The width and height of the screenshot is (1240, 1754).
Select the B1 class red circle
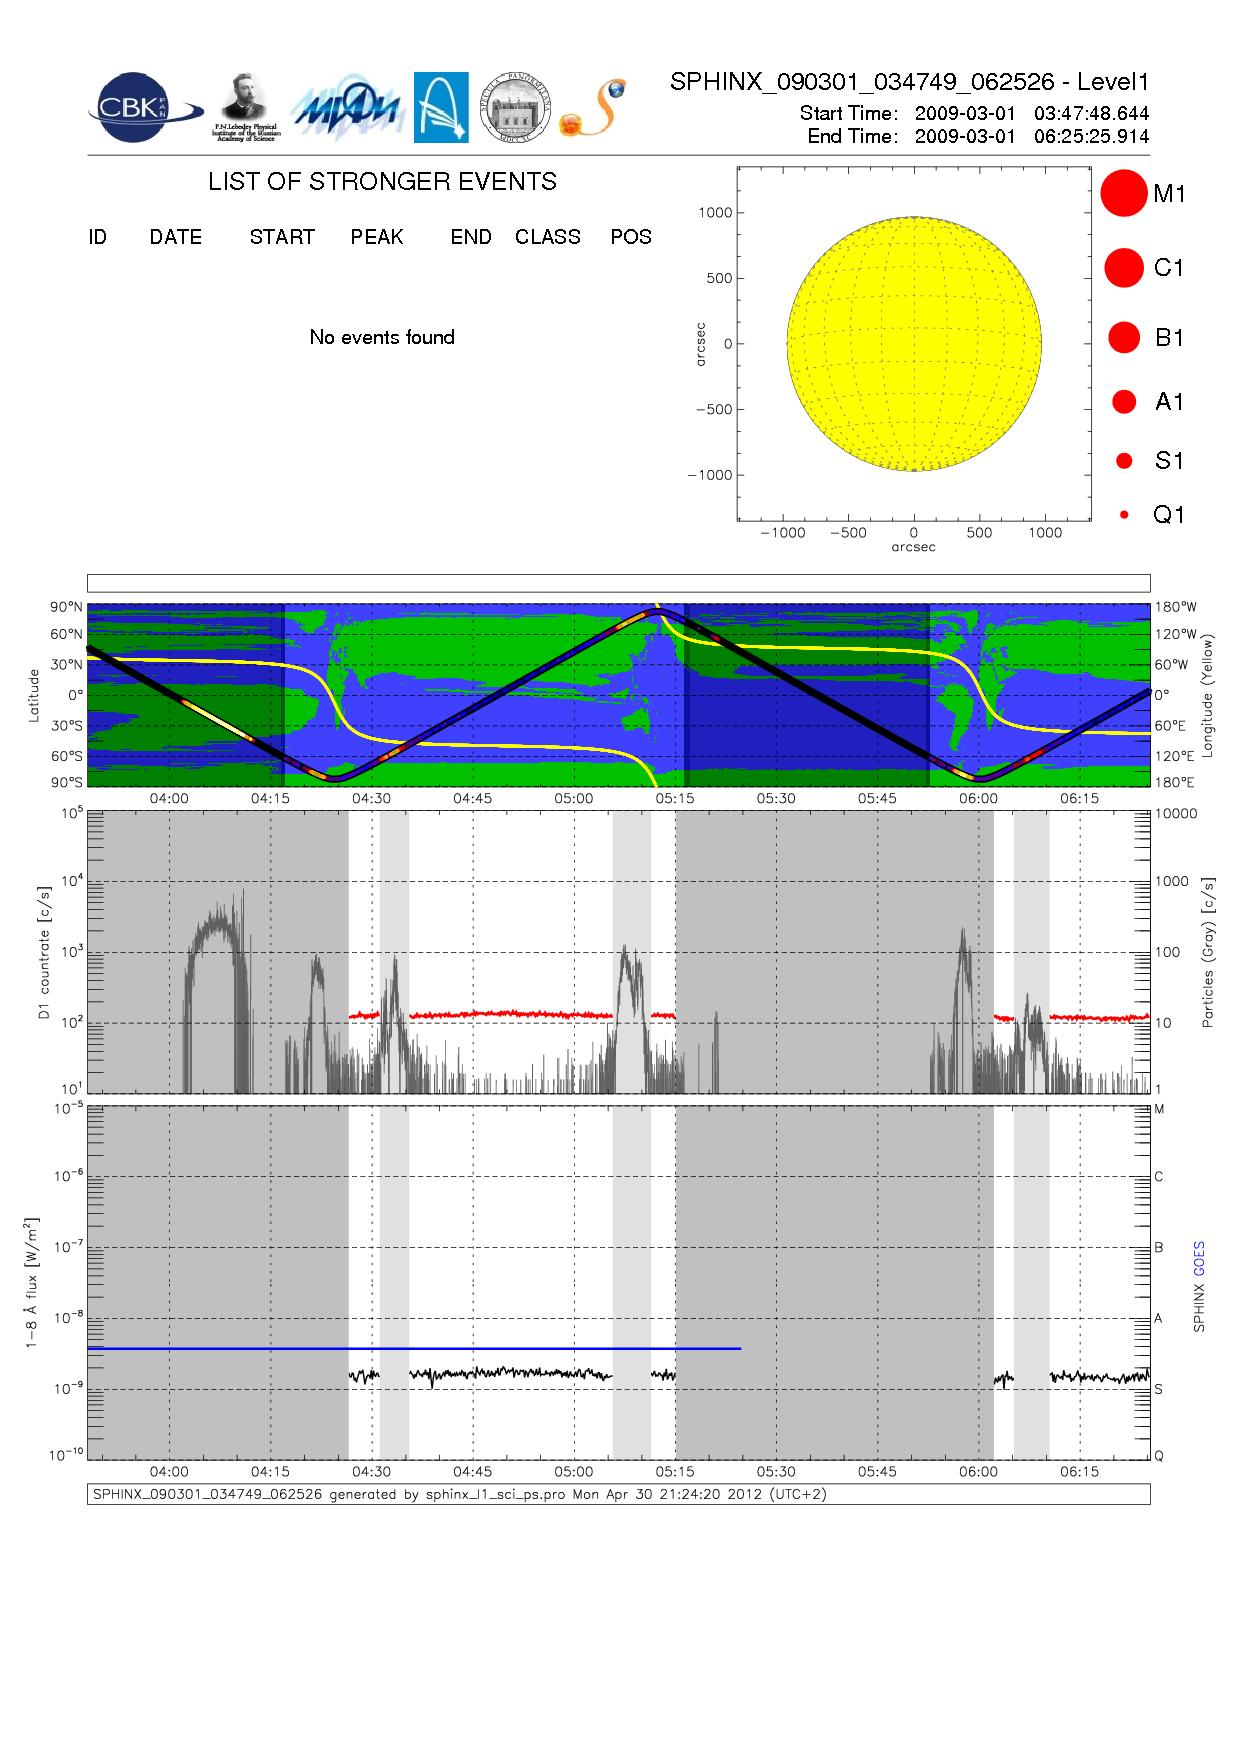tap(1123, 338)
